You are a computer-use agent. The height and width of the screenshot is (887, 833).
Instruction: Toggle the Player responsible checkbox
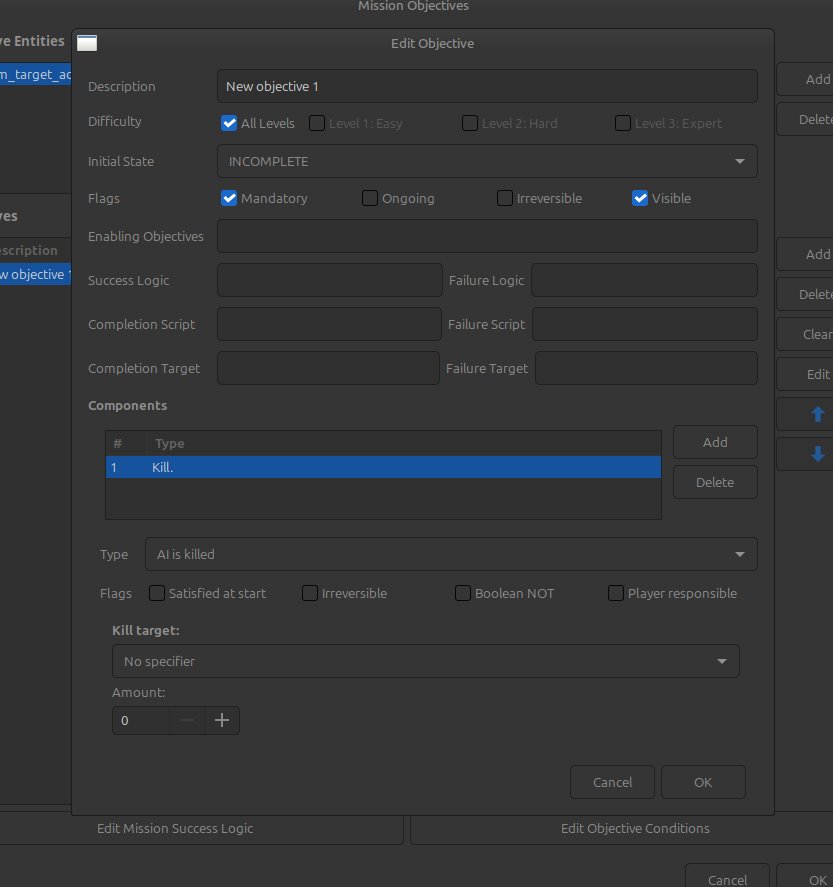616,593
